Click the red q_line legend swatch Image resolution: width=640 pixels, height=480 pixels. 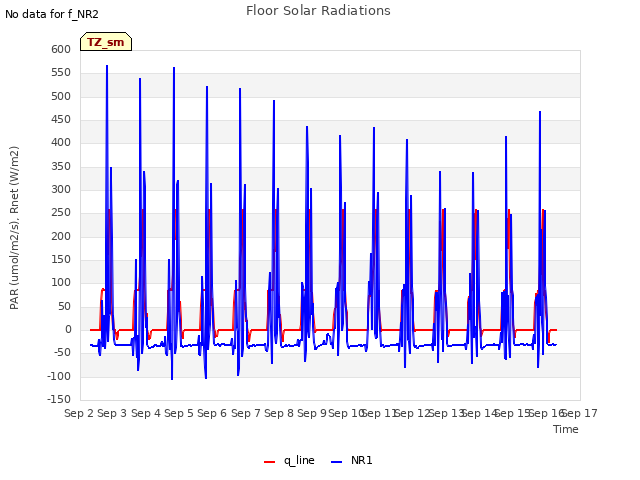269,462
